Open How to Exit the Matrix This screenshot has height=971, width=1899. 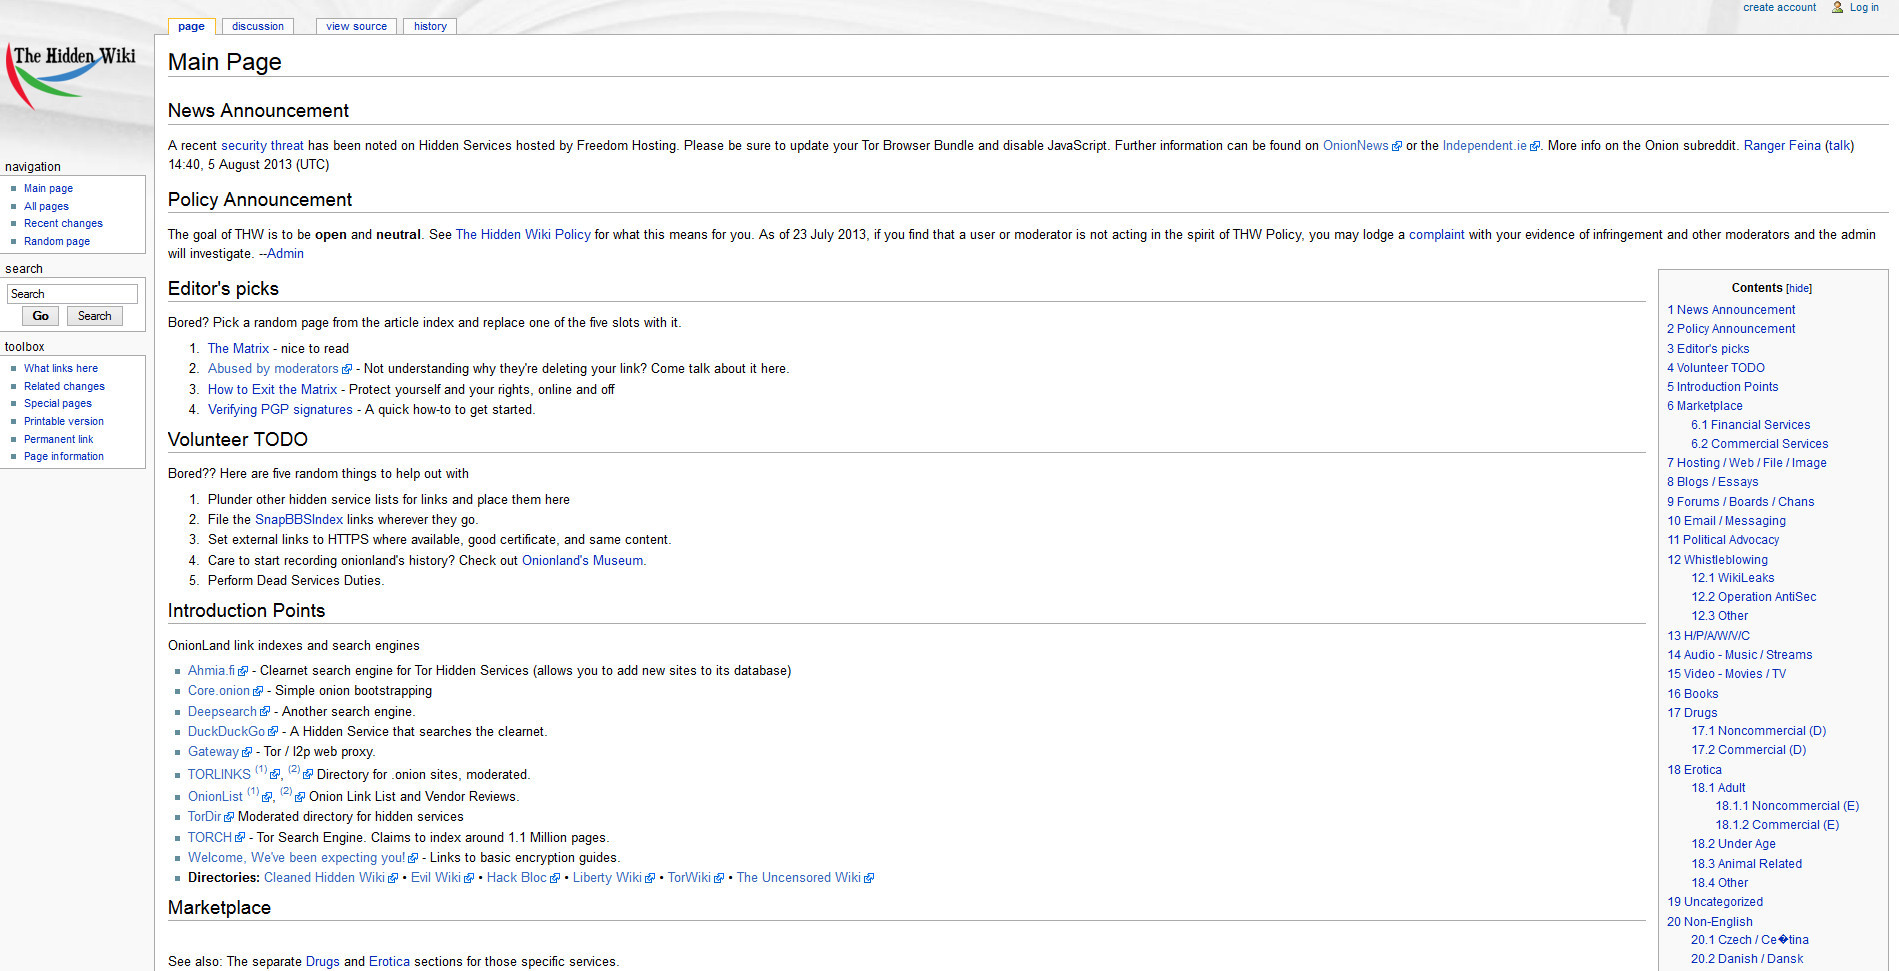coord(272,389)
